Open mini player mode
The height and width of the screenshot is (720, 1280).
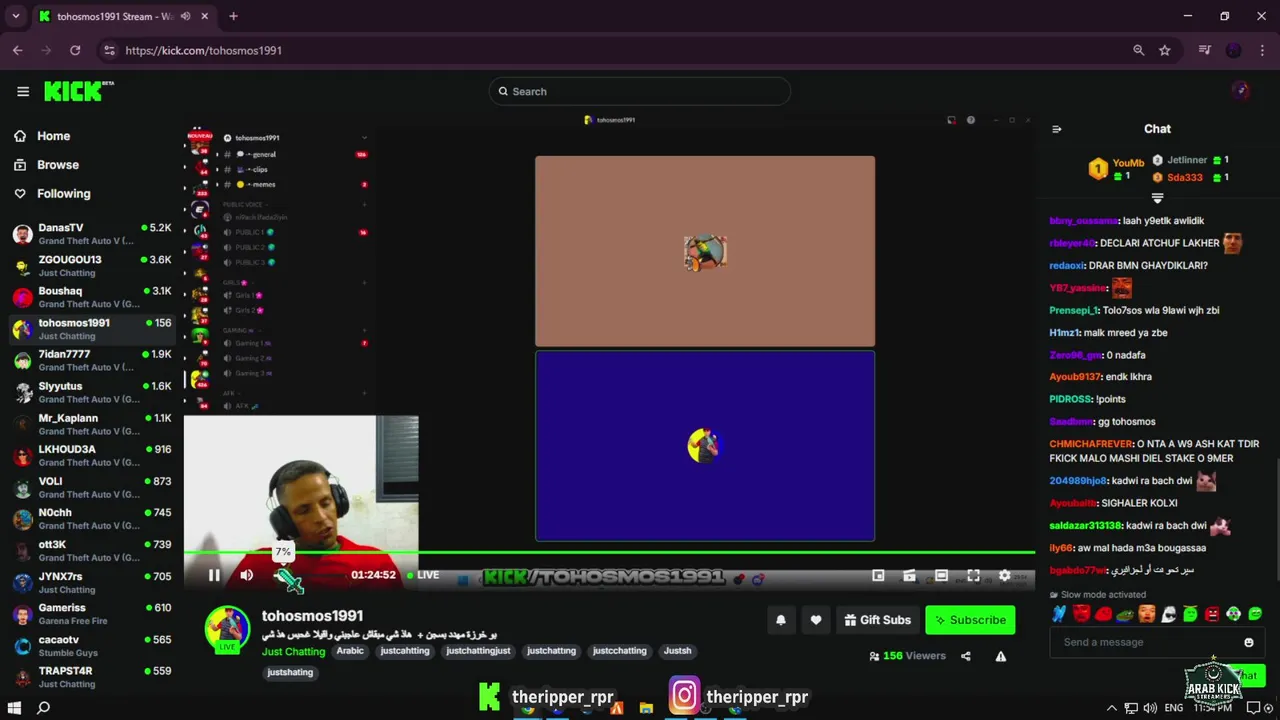[x=878, y=575]
